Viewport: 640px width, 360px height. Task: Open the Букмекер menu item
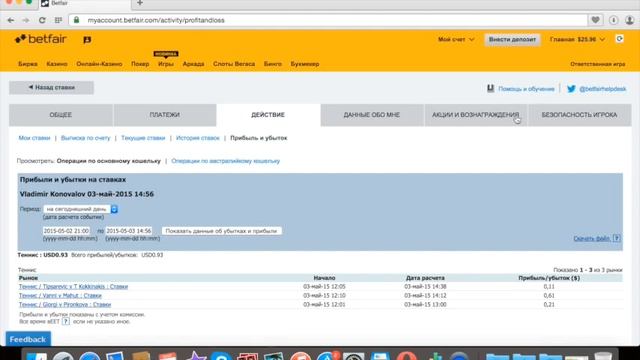coord(305,64)
